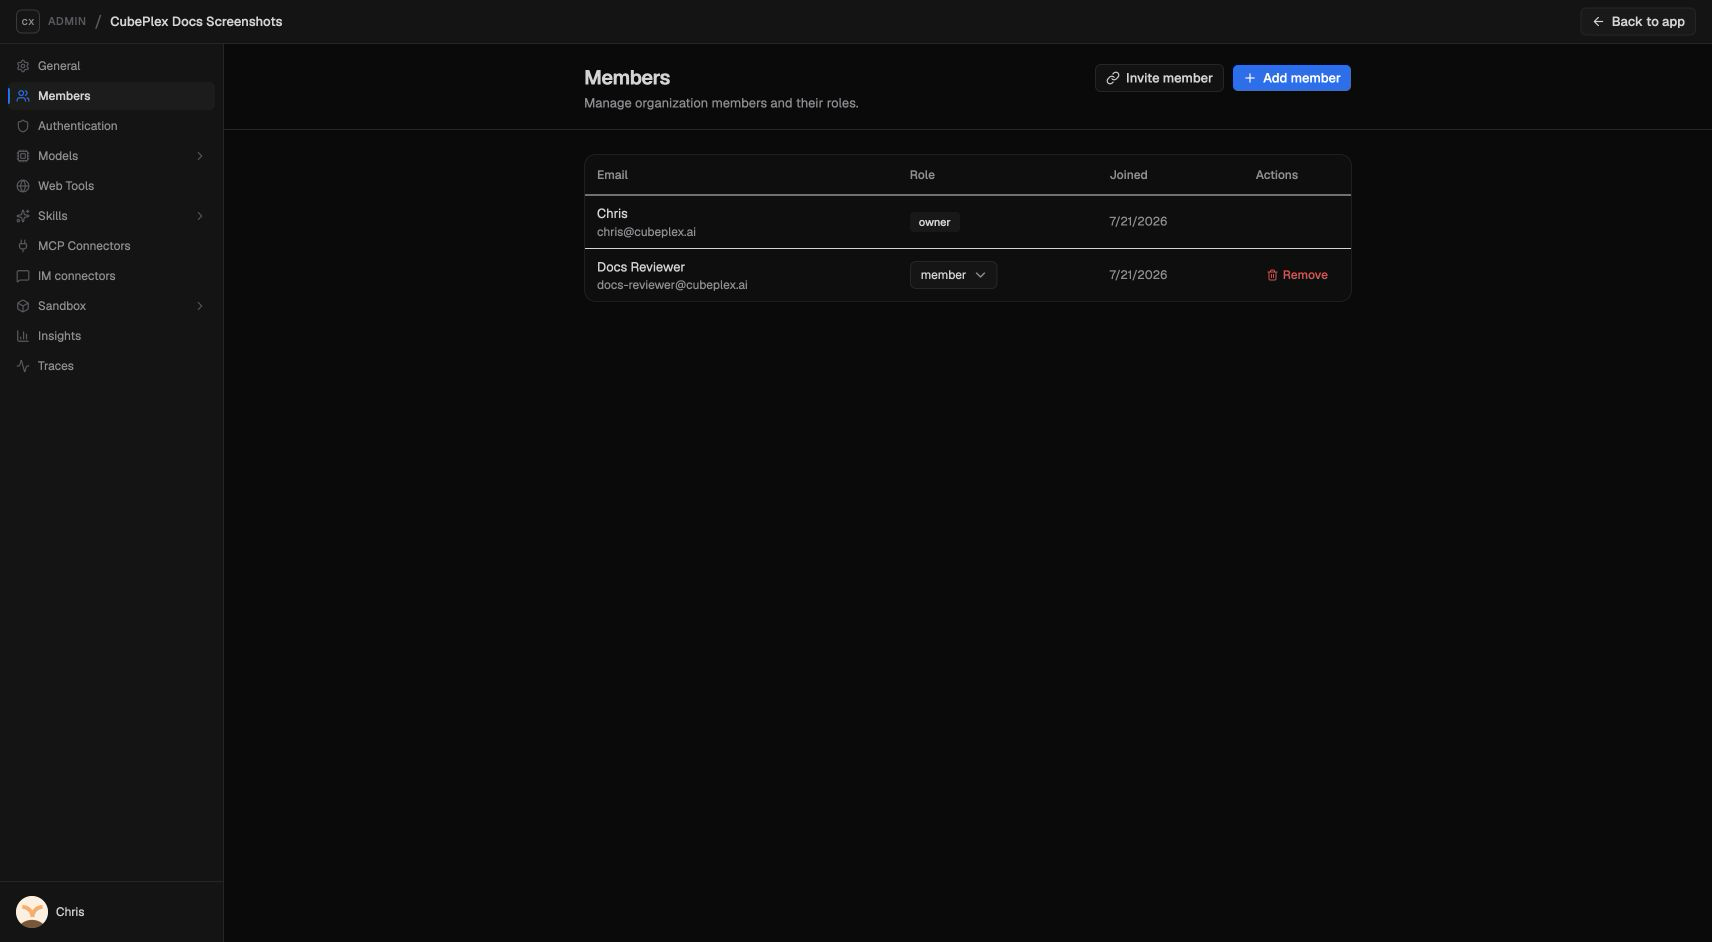The width and height of the screenshot is (1712, 942).
Task: Click the Chris username in the sidebar footer
Action: pyautogui.click(x=70, y=912)
